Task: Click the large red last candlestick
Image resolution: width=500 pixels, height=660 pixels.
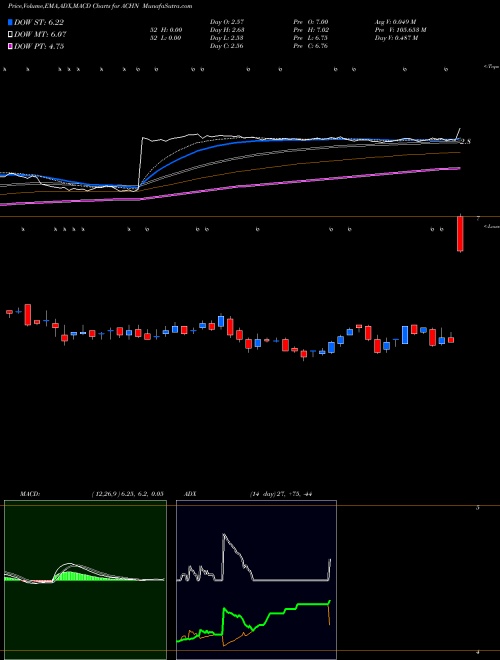Action: tap(460, 234)
